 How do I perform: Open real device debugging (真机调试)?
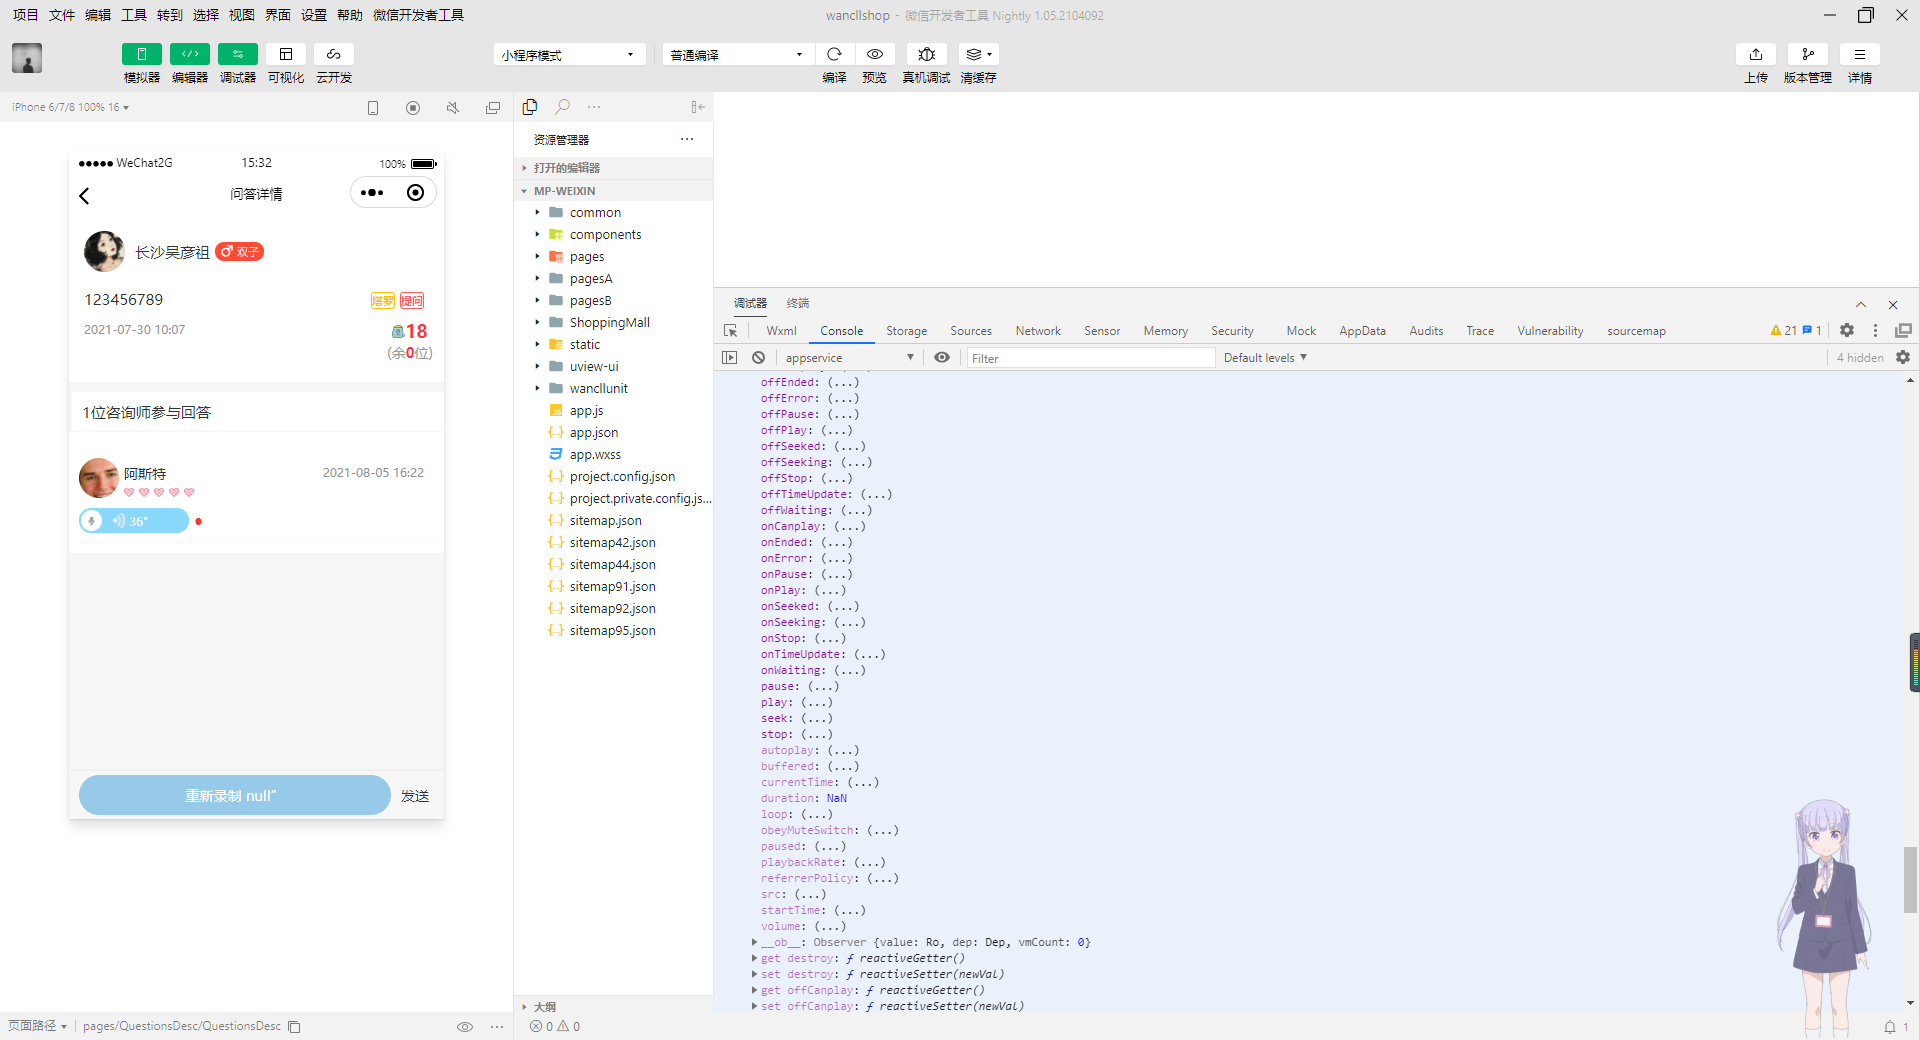(x=926, y=55)
